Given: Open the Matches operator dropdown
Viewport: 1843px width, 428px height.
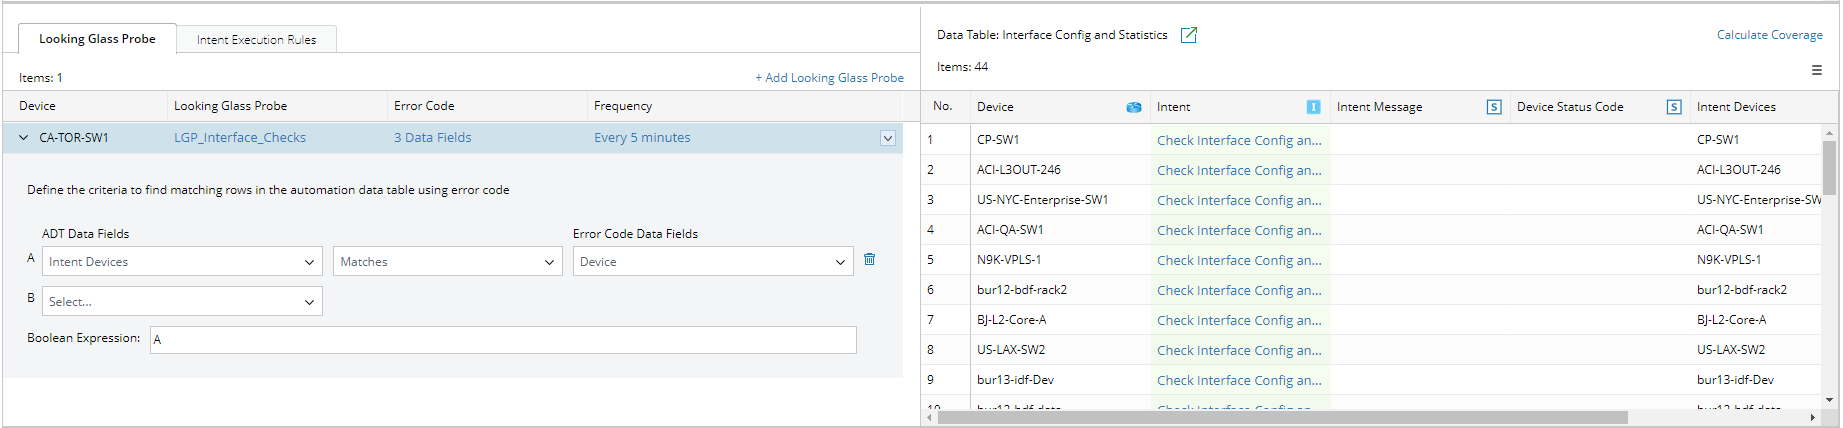Looking at the screenshot, I should click(x=447, y=262).
